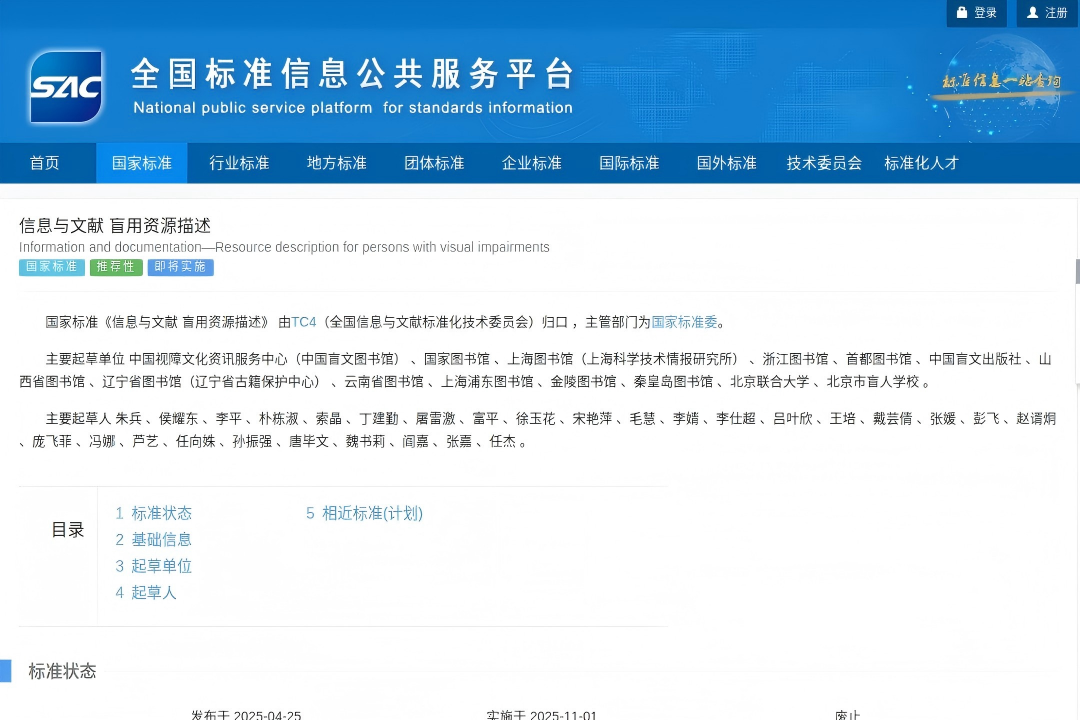Open the 技术委员会 menu item
1080x720 pixels.
click(x=824, y=163)
